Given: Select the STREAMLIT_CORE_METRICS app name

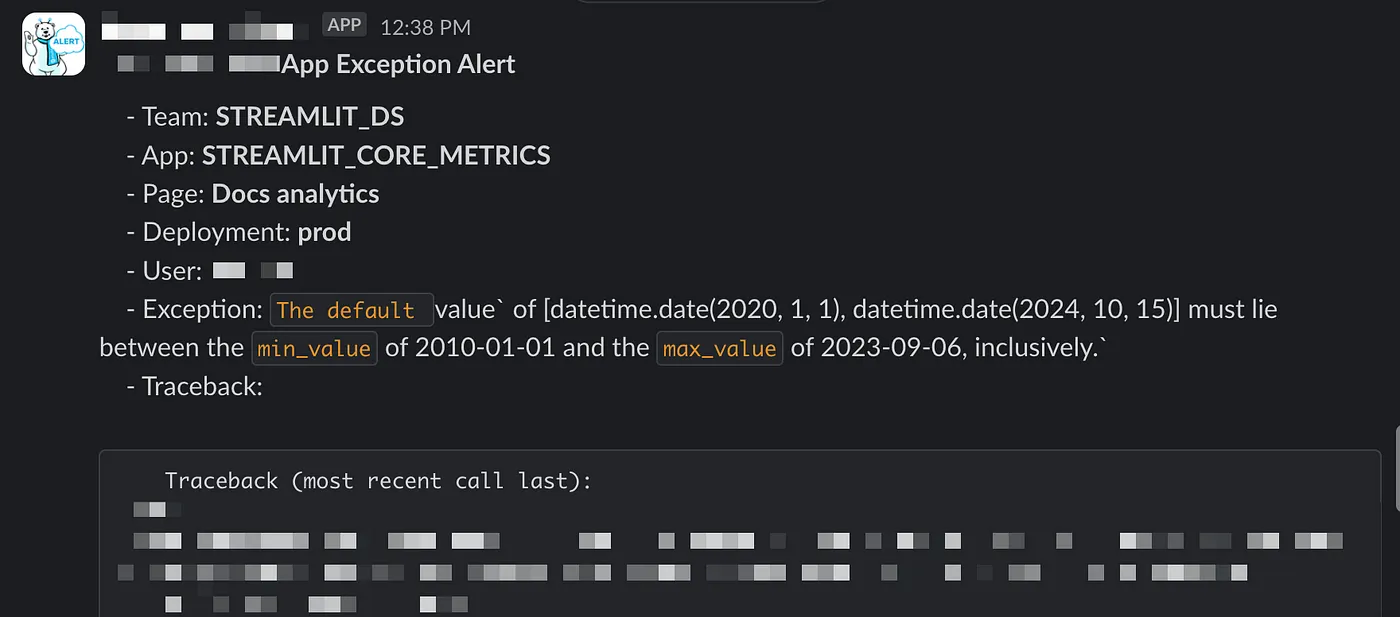Looking at the screenshot, I should click(x=375, y=155).
